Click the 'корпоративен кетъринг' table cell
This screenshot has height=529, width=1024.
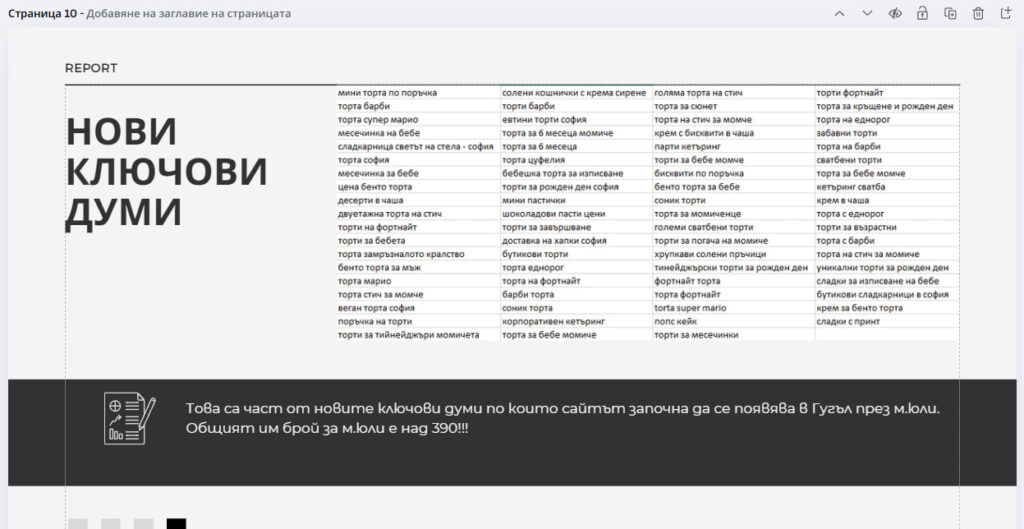pos(552,321)
